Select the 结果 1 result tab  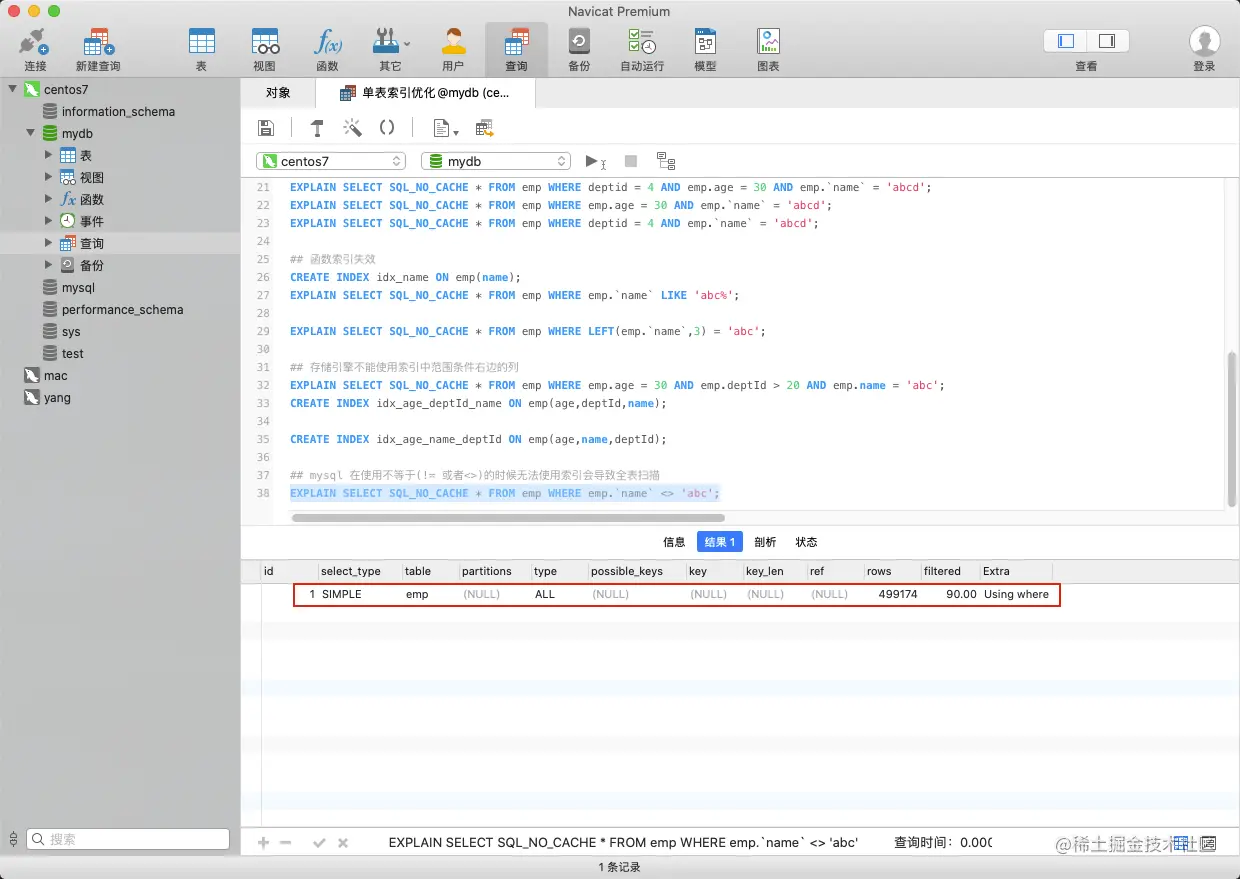[x=720, y=542]
